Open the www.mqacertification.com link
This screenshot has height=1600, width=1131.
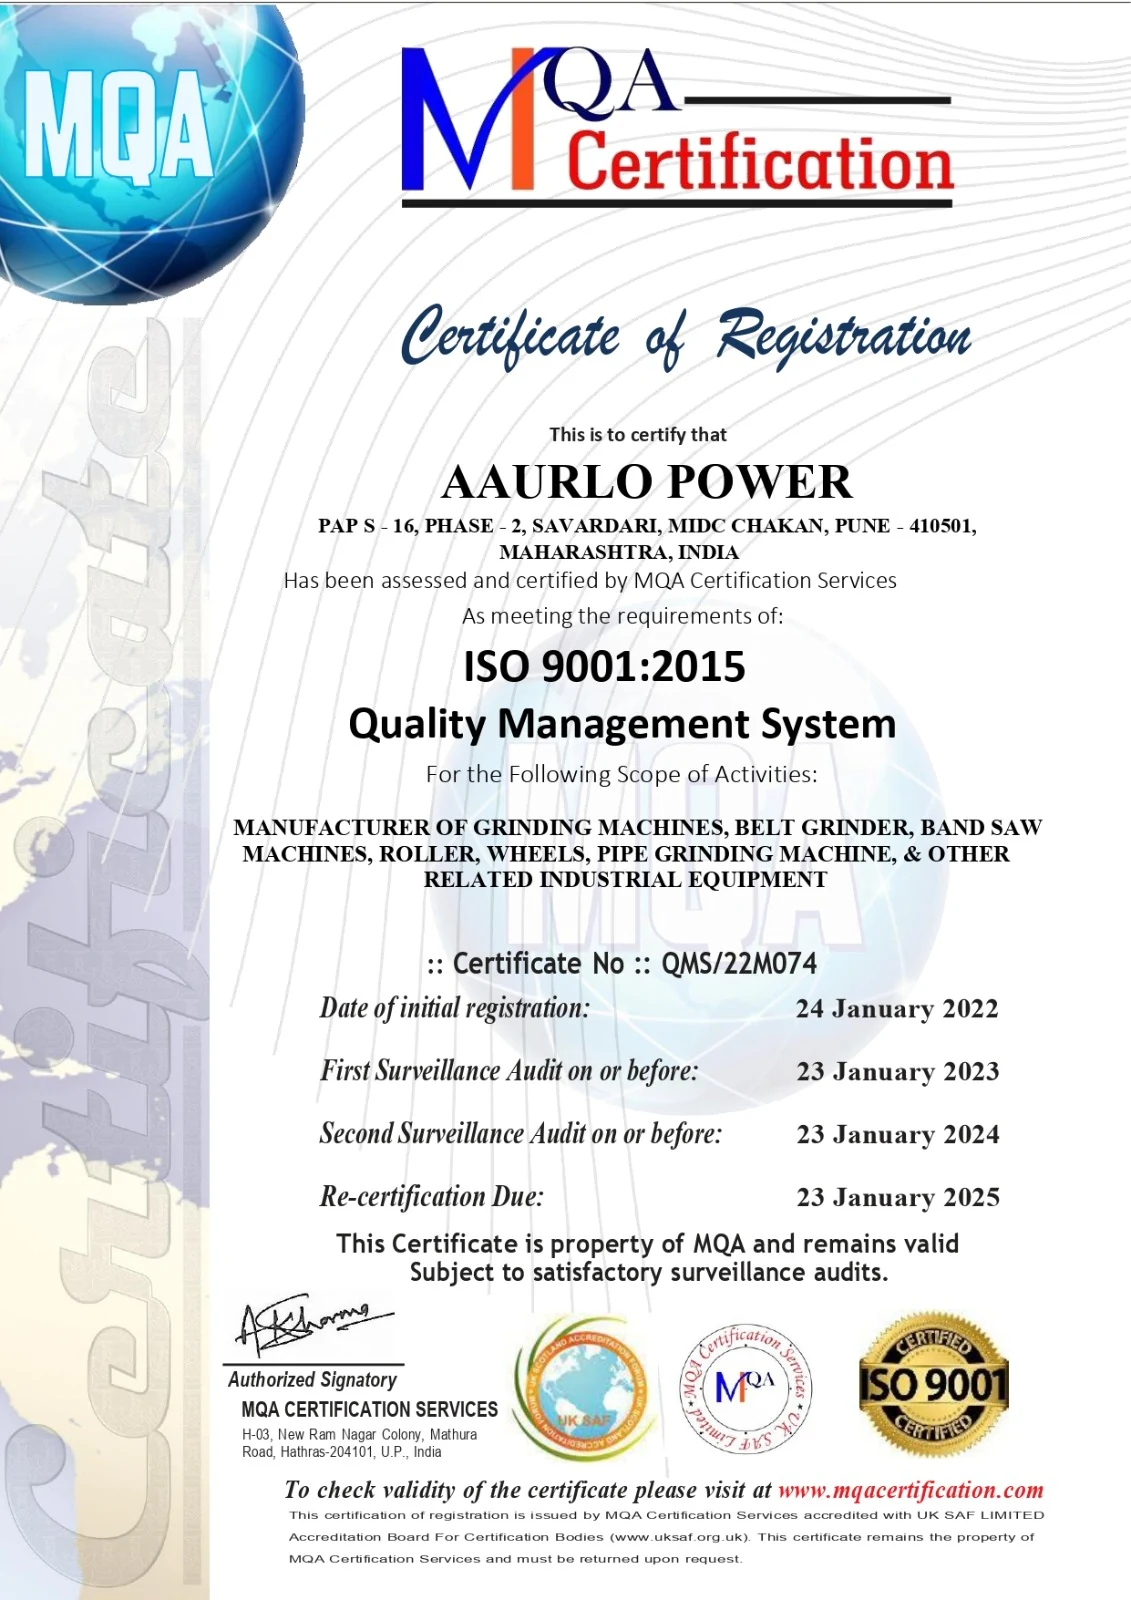click(x=910, y=1490)
